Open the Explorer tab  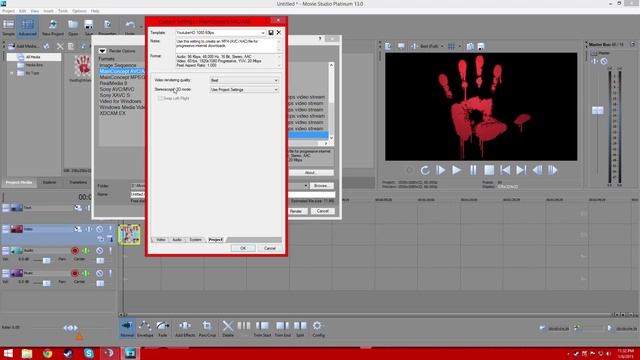[x=49, y=182]
